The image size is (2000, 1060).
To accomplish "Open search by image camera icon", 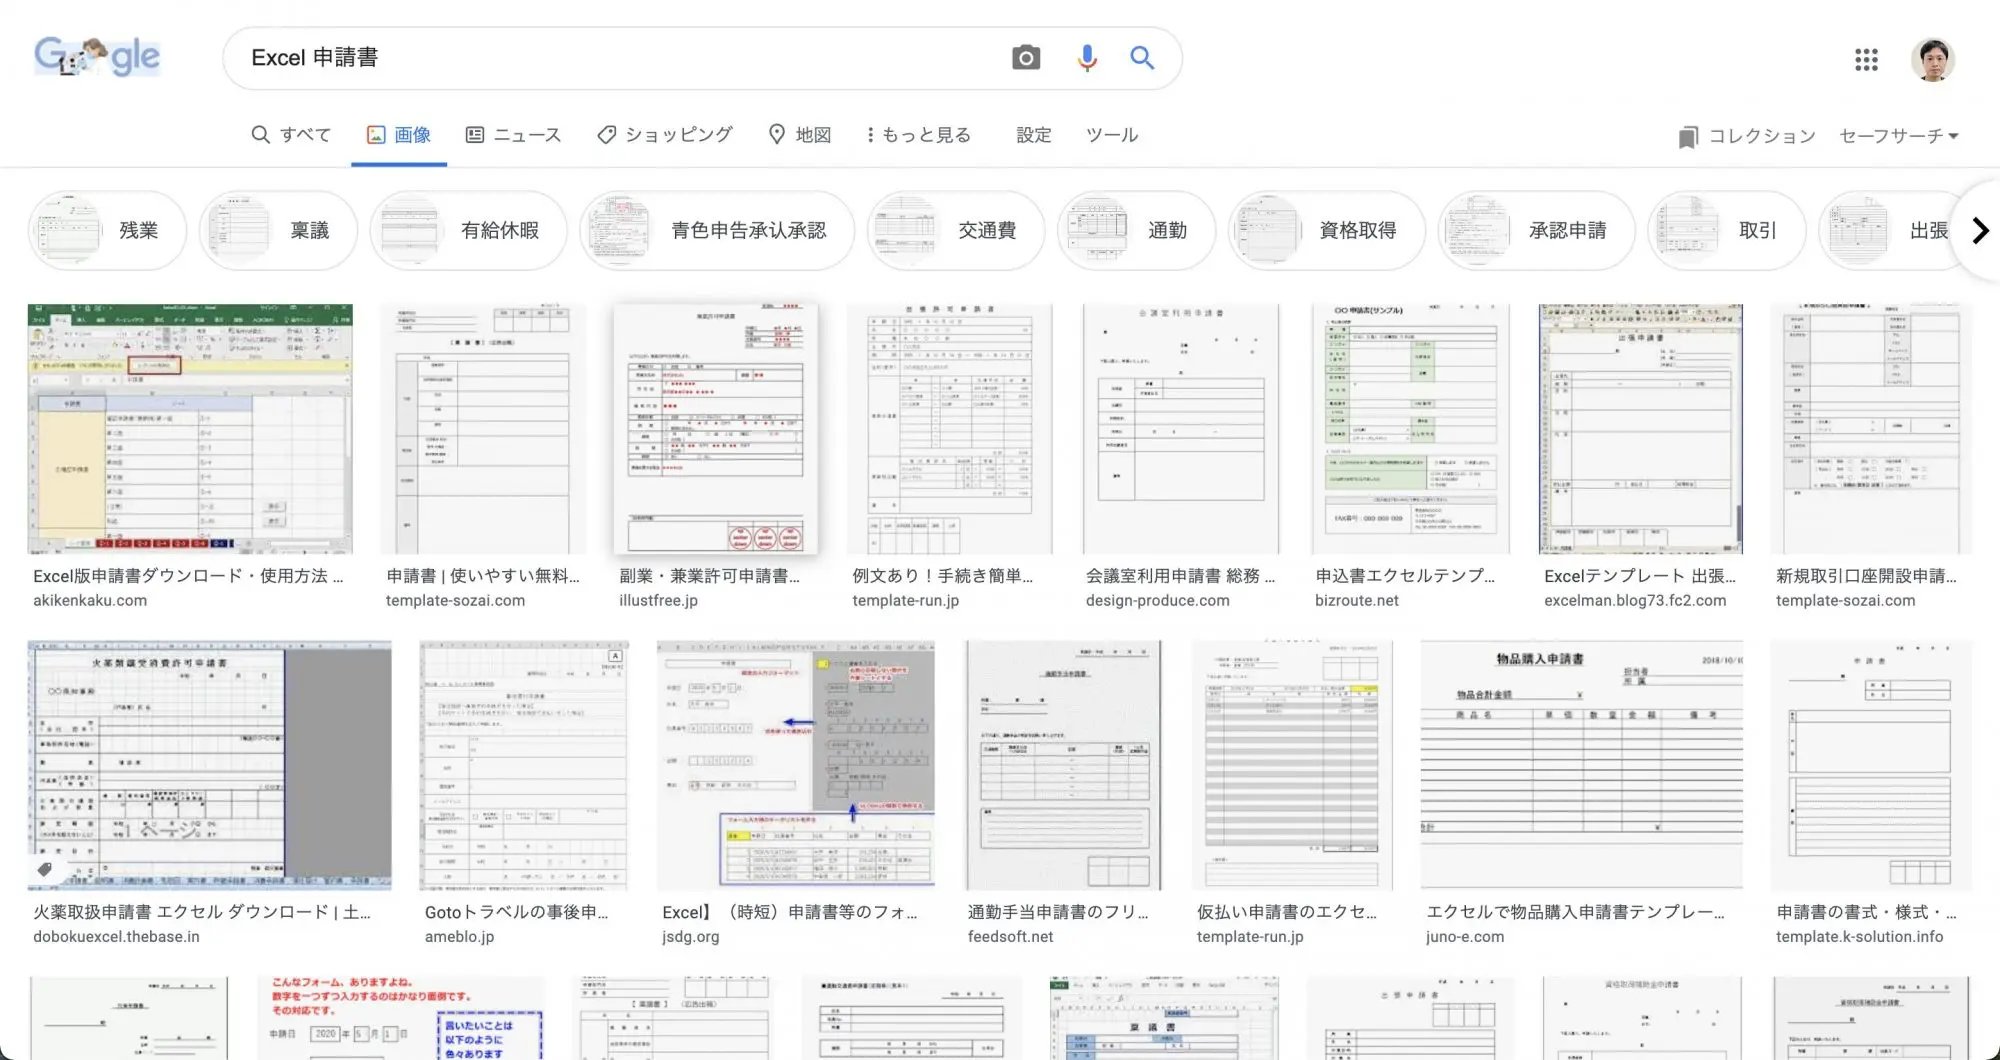I will pyautogui.click(x=1026, y=58).
